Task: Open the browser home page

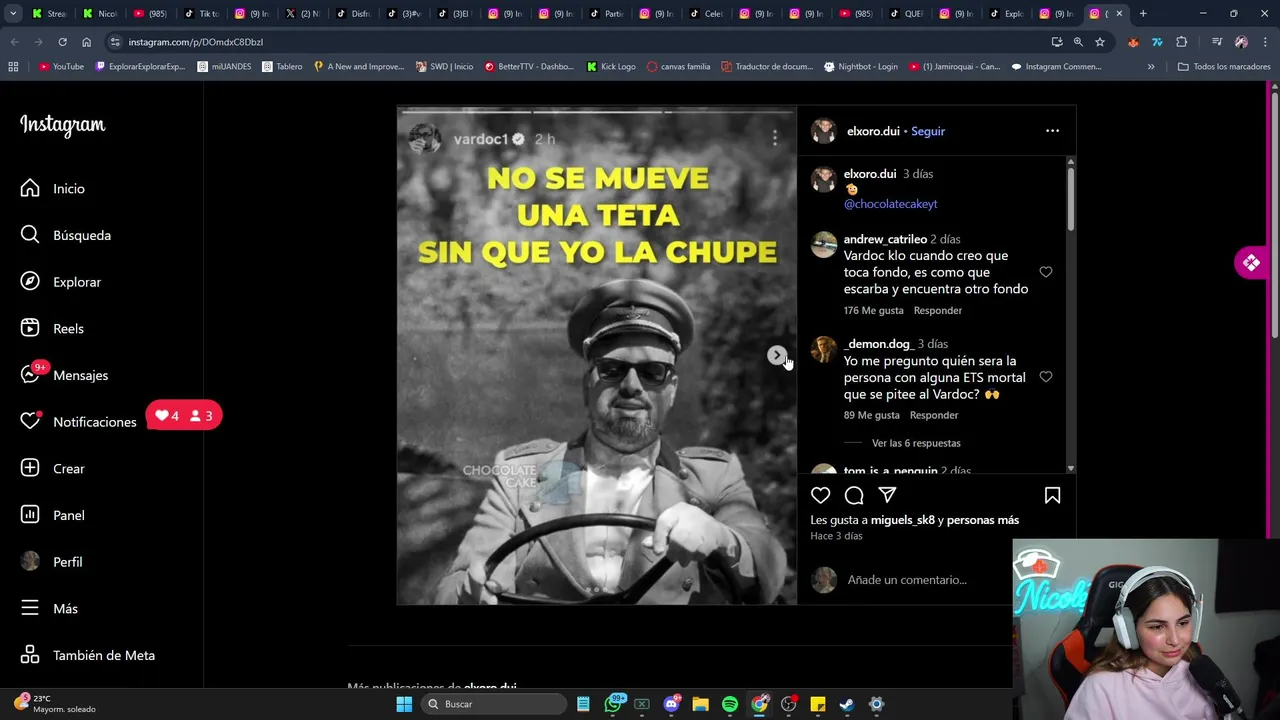Action: pyautogui.click(x=86, y=42)
